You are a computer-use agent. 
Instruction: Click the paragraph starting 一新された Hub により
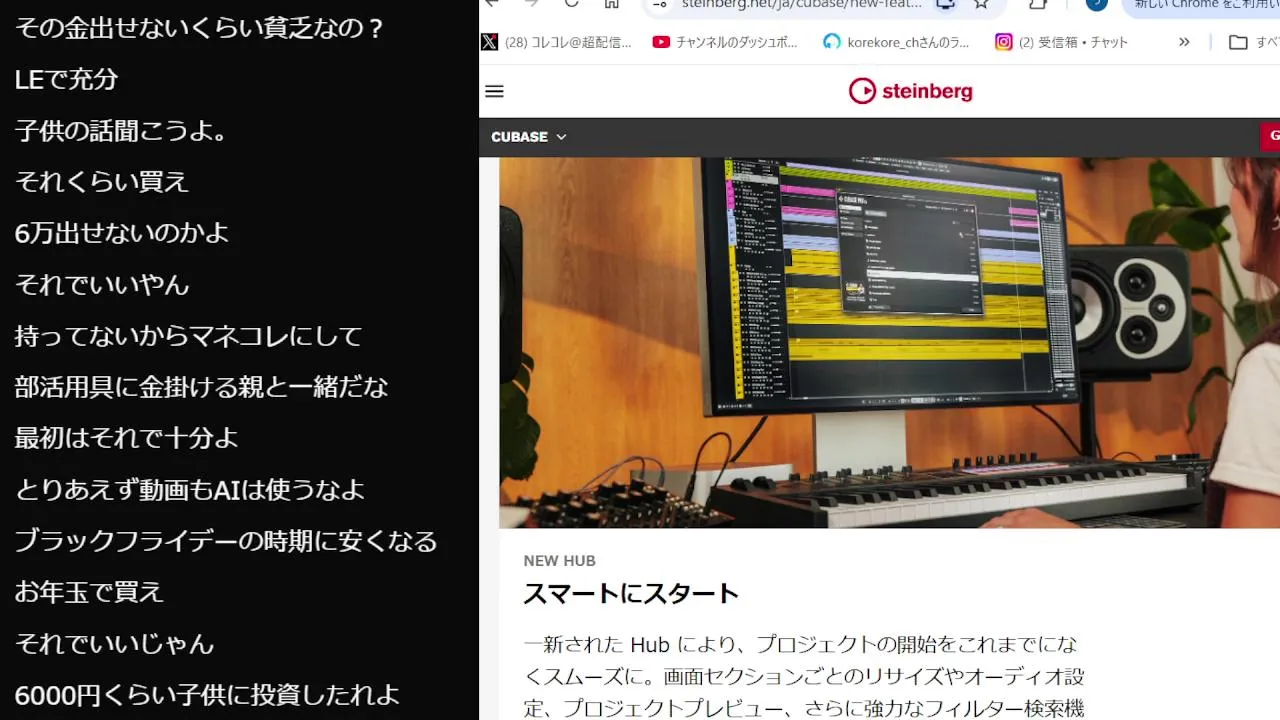pyautogui.click(x=803, y=676)
